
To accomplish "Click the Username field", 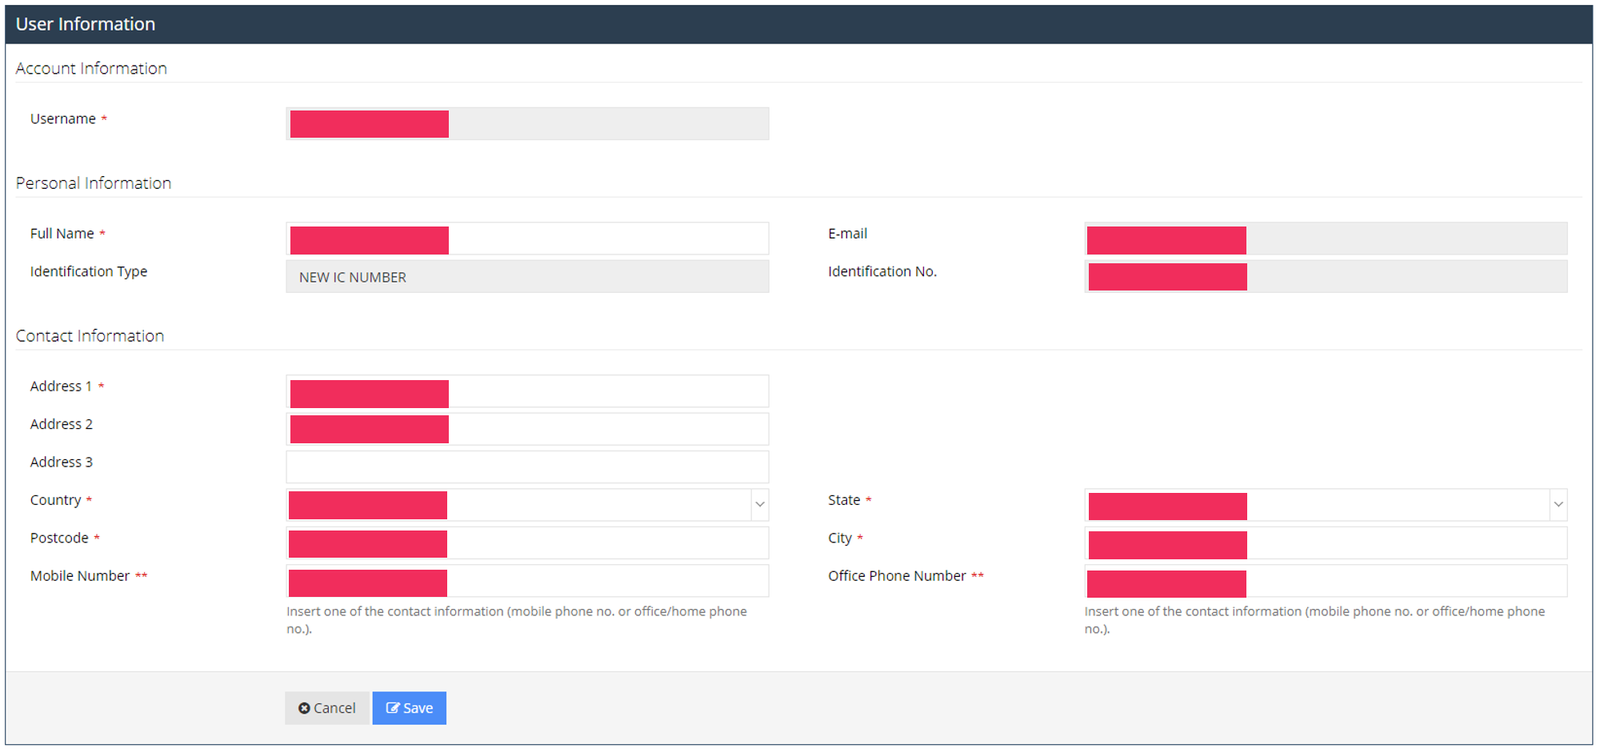I will tap(527, 124).
